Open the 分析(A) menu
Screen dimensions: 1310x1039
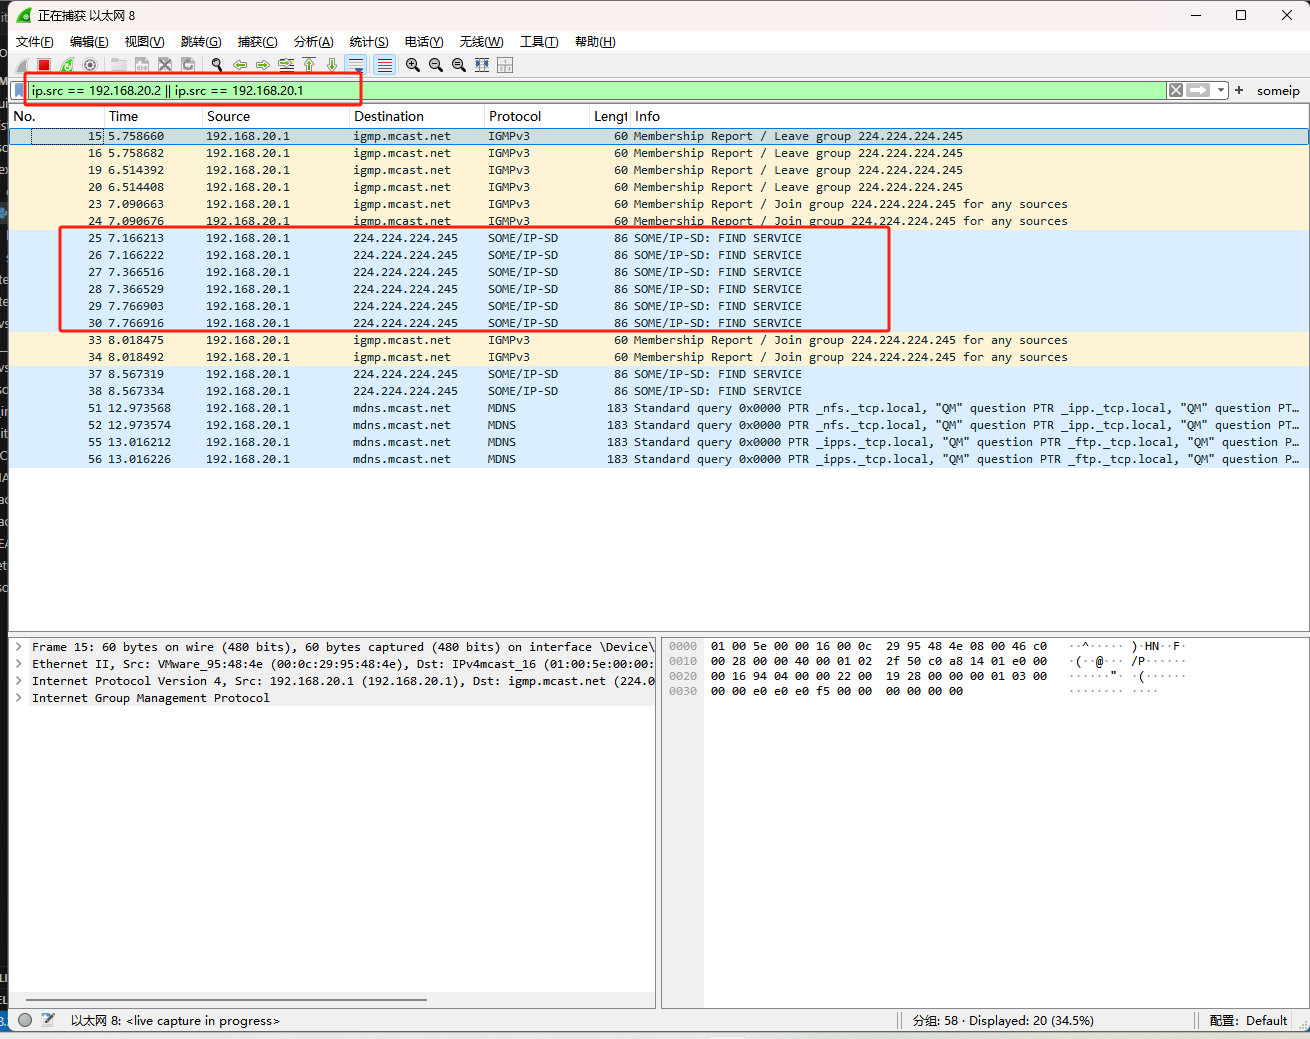(x=313, y=42)
